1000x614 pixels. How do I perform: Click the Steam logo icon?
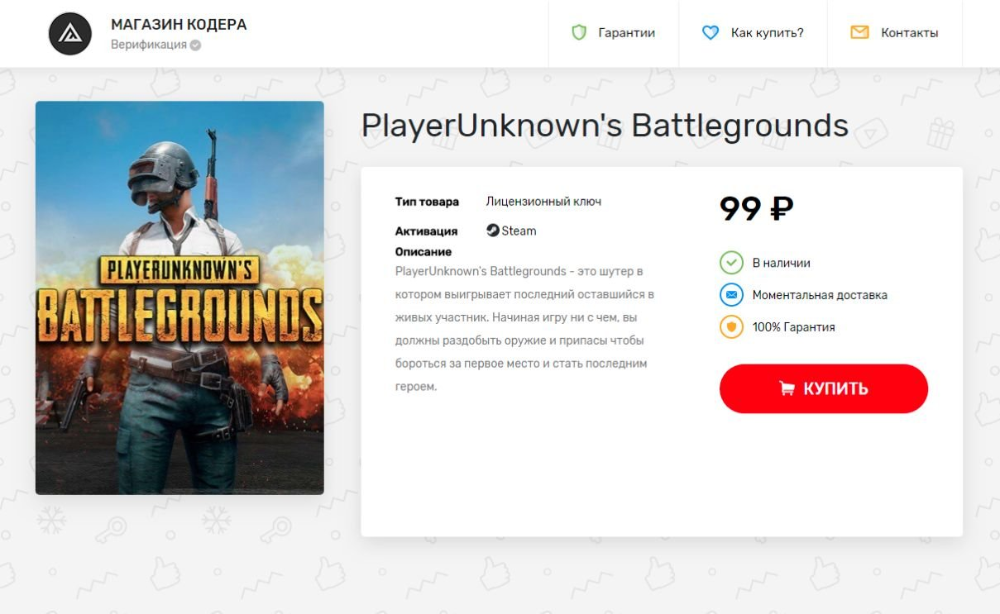tap(492, 230)
